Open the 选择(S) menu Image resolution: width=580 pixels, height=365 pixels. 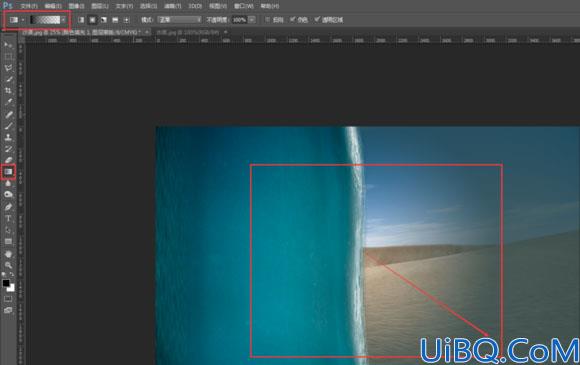click(x=148, y=6)
